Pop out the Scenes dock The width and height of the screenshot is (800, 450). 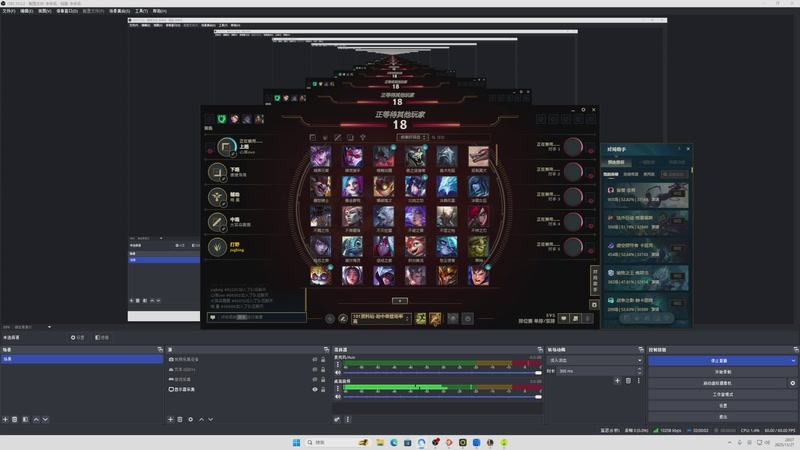coord(160,349)
